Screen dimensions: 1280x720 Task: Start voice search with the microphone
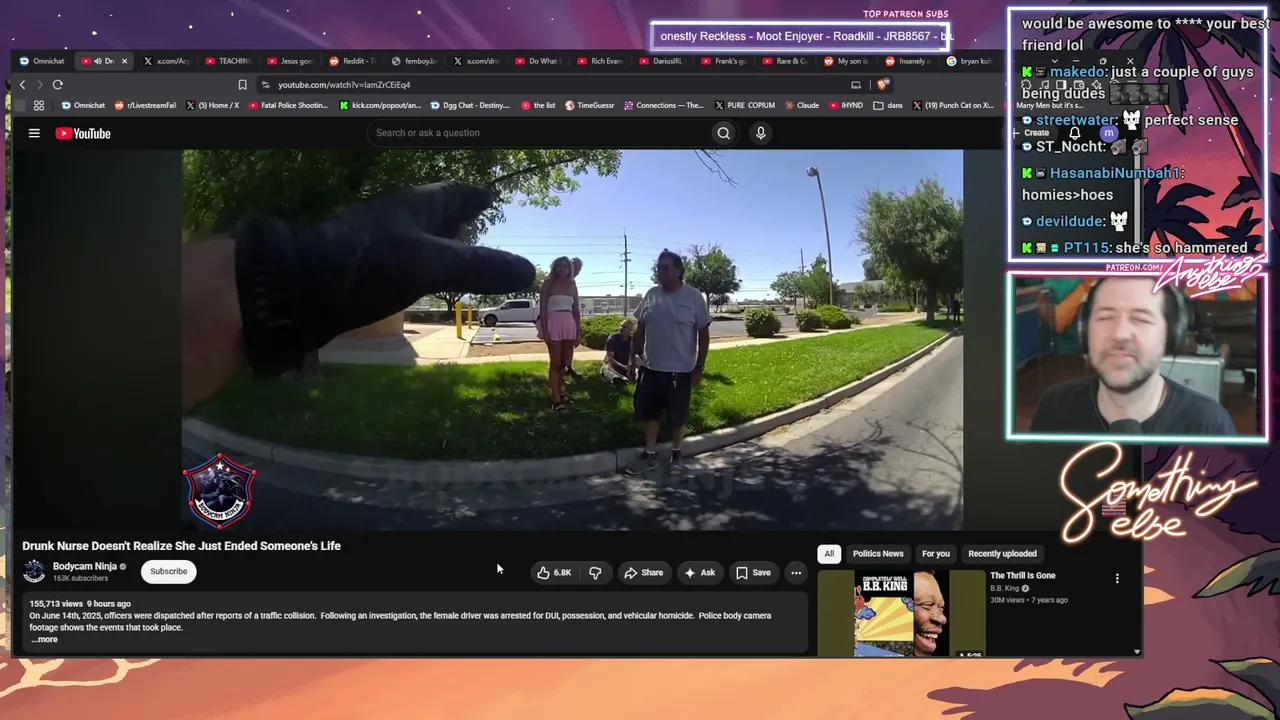[x=761, y=133]
